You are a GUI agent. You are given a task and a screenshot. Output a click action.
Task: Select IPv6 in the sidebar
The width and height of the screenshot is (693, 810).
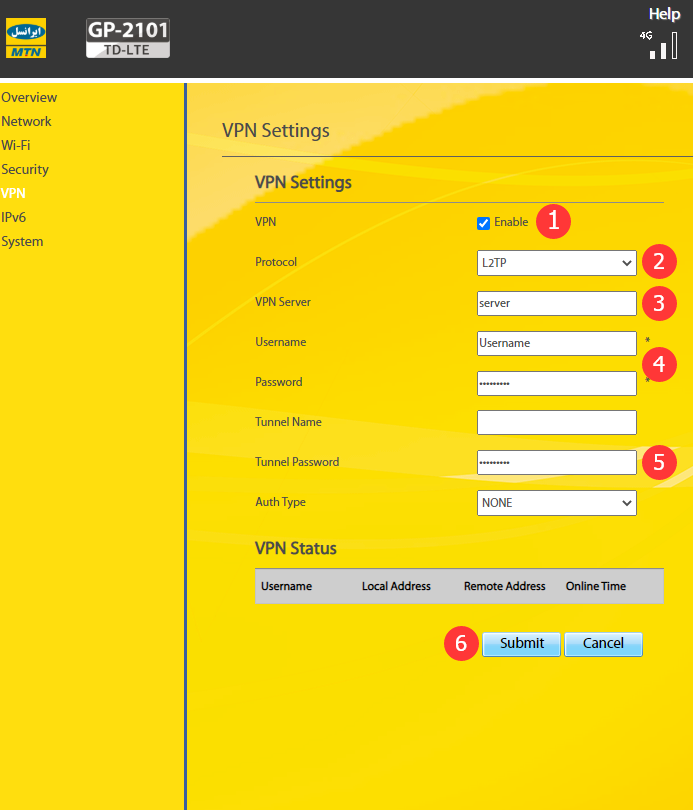[x=14, y=218]
